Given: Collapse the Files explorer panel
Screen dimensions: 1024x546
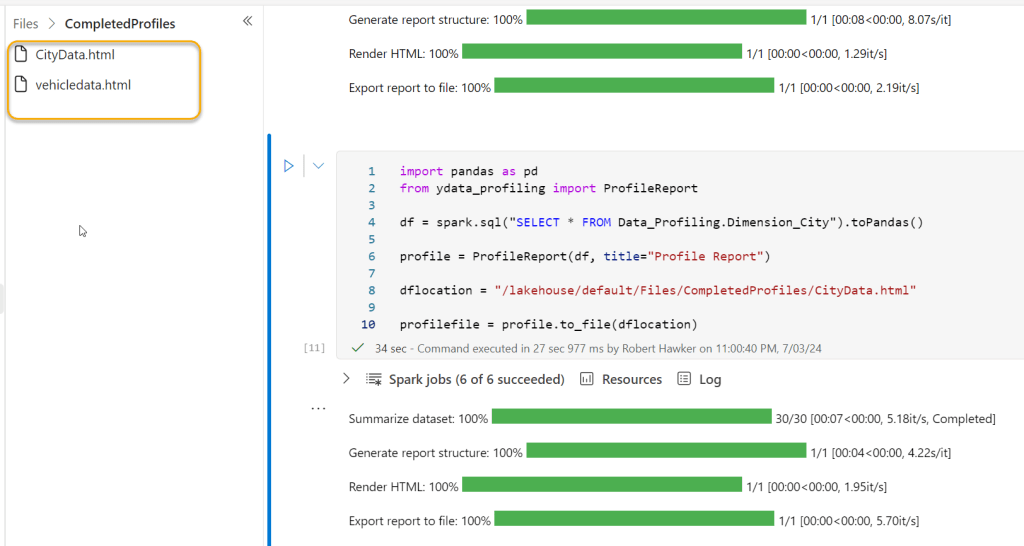Looking at the screenshot, I should click(248, 21).
